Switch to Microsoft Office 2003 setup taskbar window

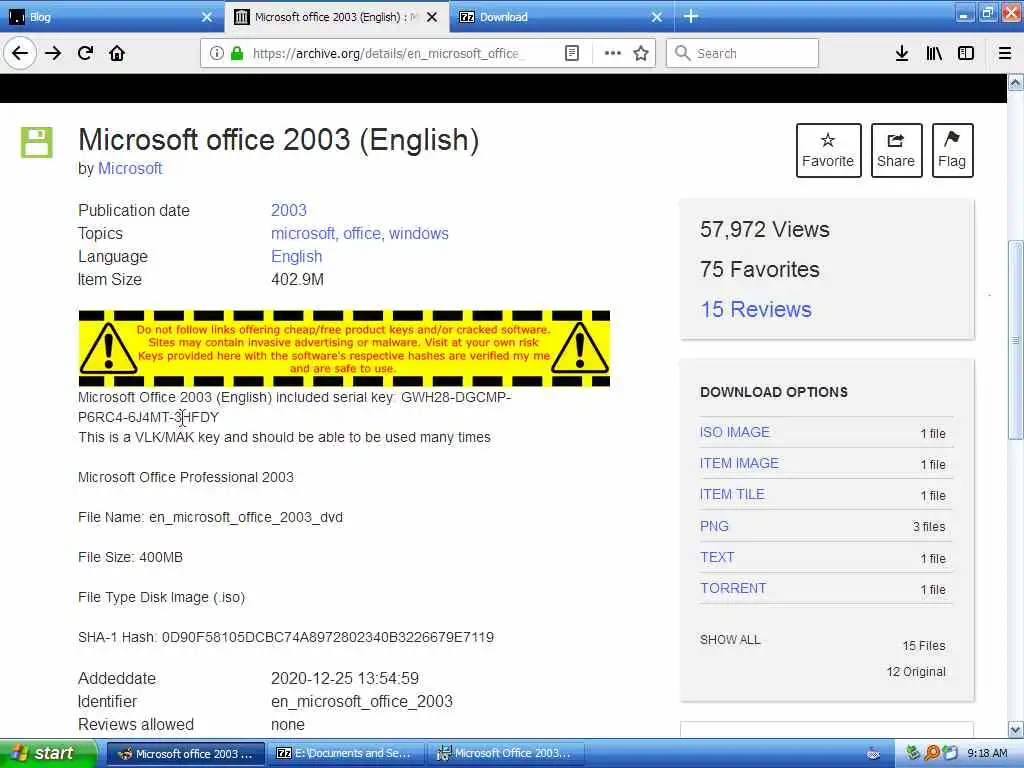(504, 754)
